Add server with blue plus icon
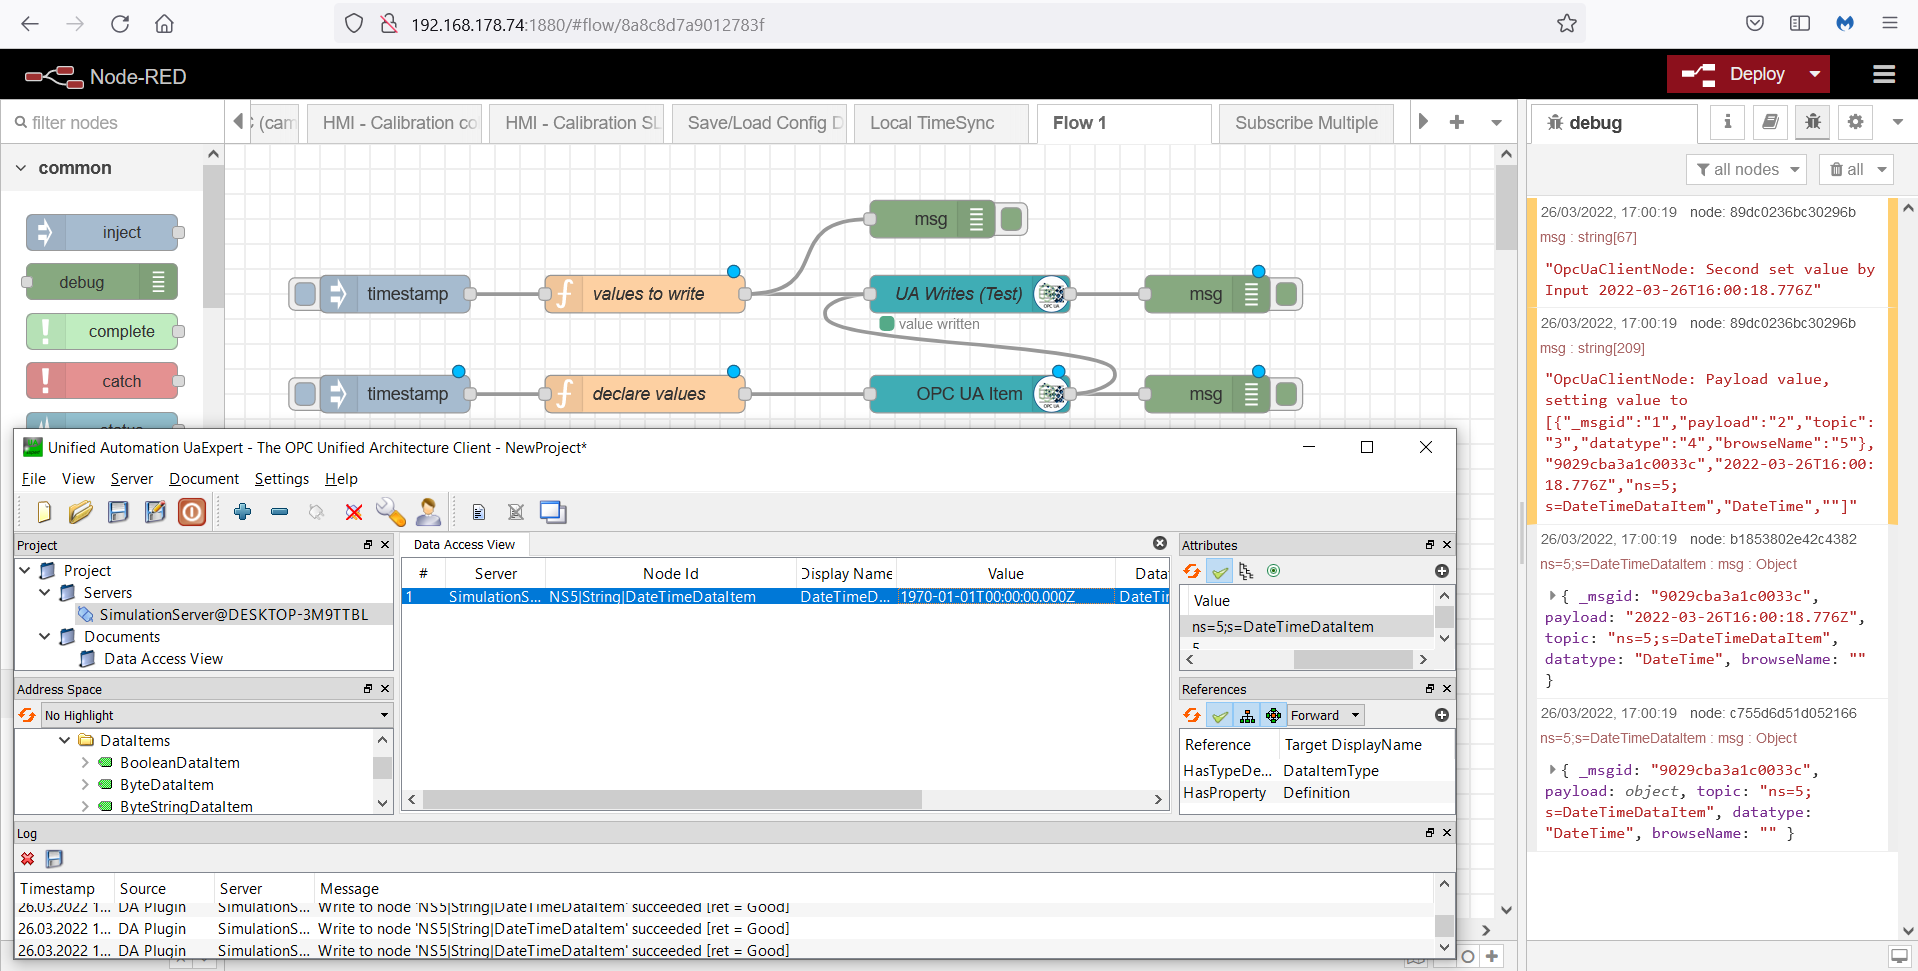 click(242, 512)
